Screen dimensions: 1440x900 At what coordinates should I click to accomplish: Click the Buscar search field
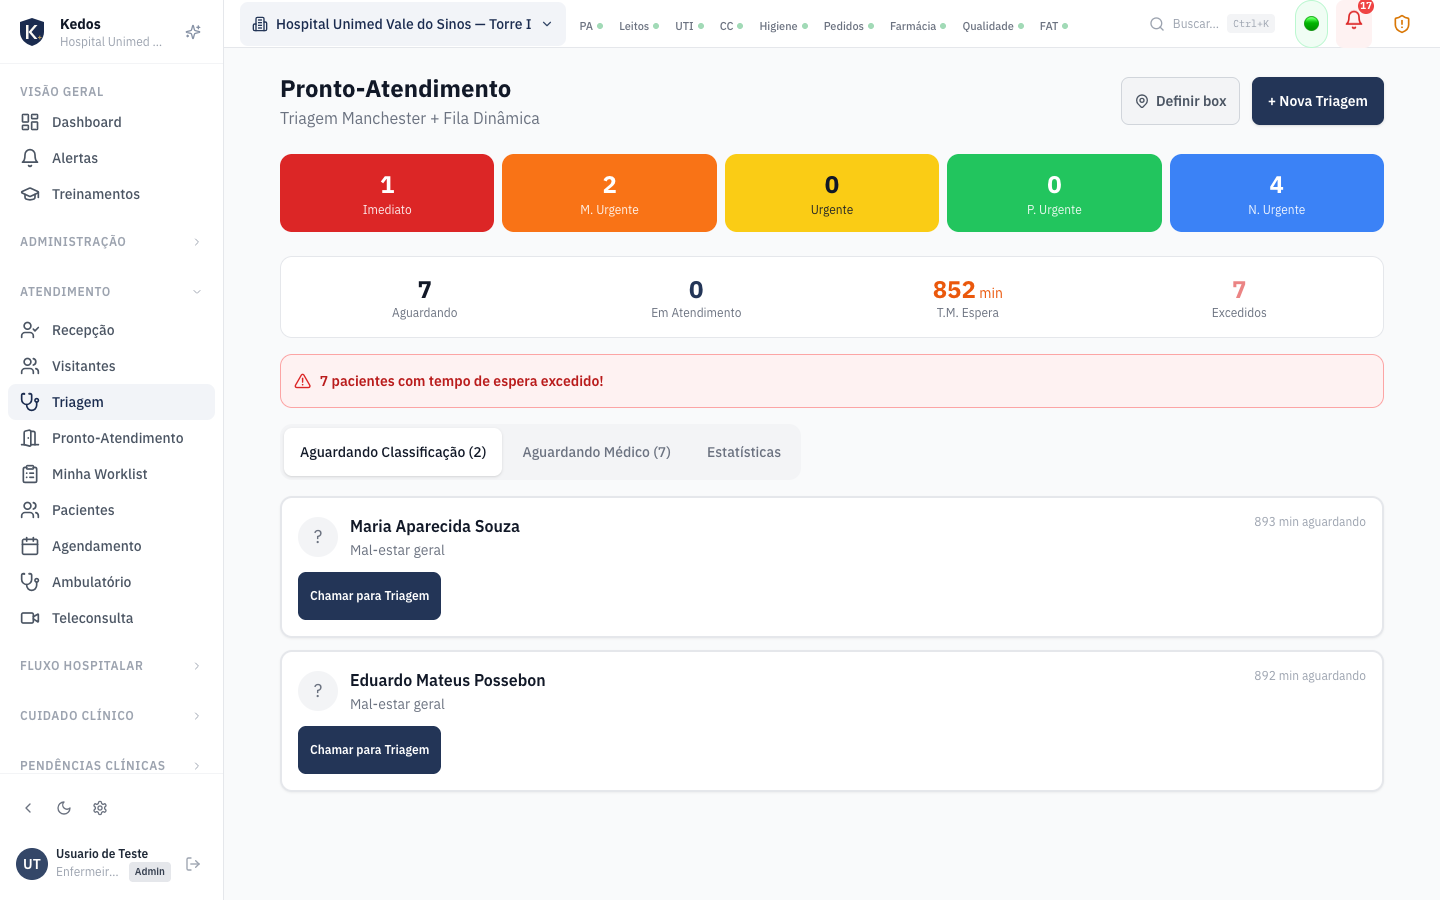[1211, 24]
